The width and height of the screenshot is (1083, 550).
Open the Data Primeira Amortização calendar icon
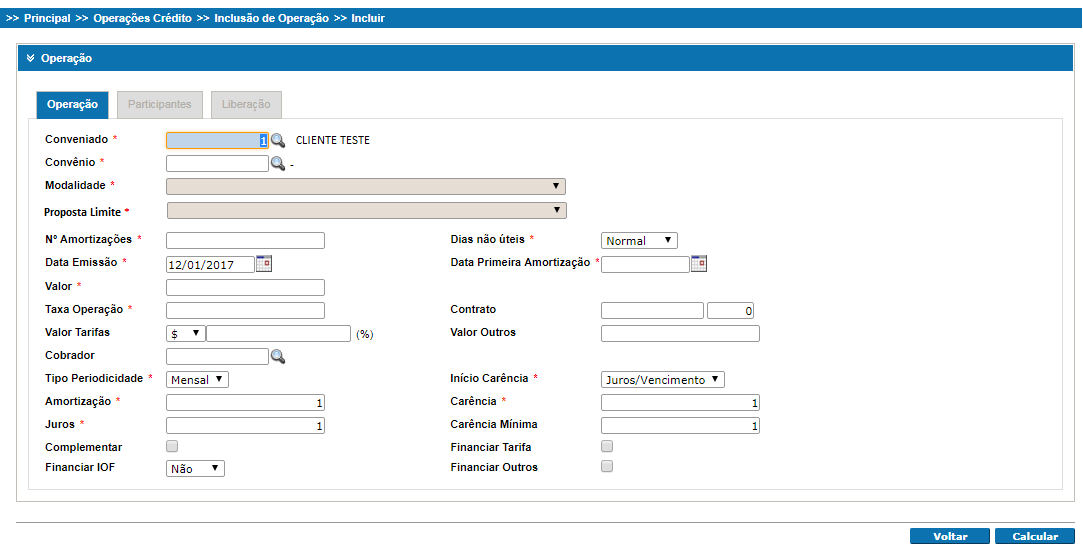point(699,264)
